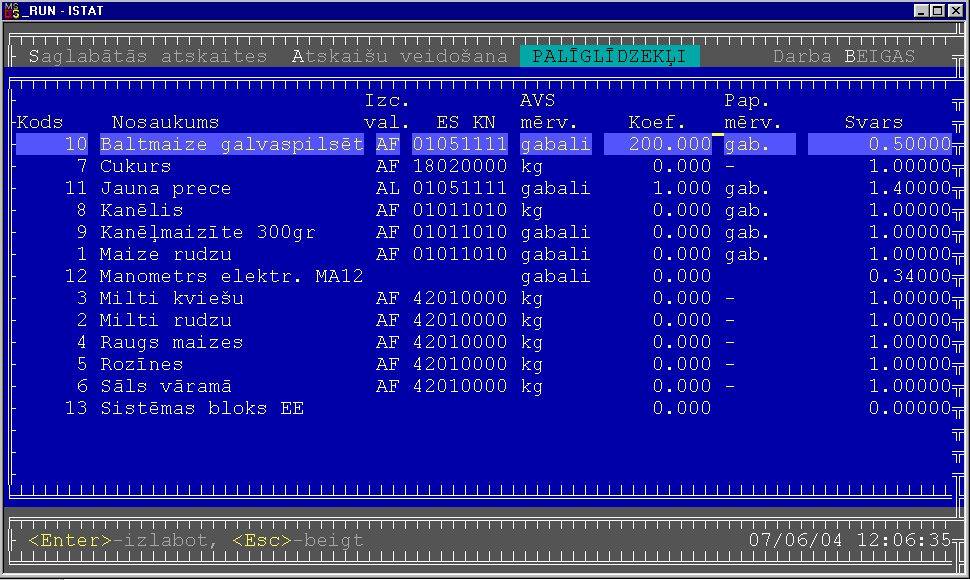Click the svars value 0.50000
The width and height of the screenshot is (970, 580).
(909, 144)
